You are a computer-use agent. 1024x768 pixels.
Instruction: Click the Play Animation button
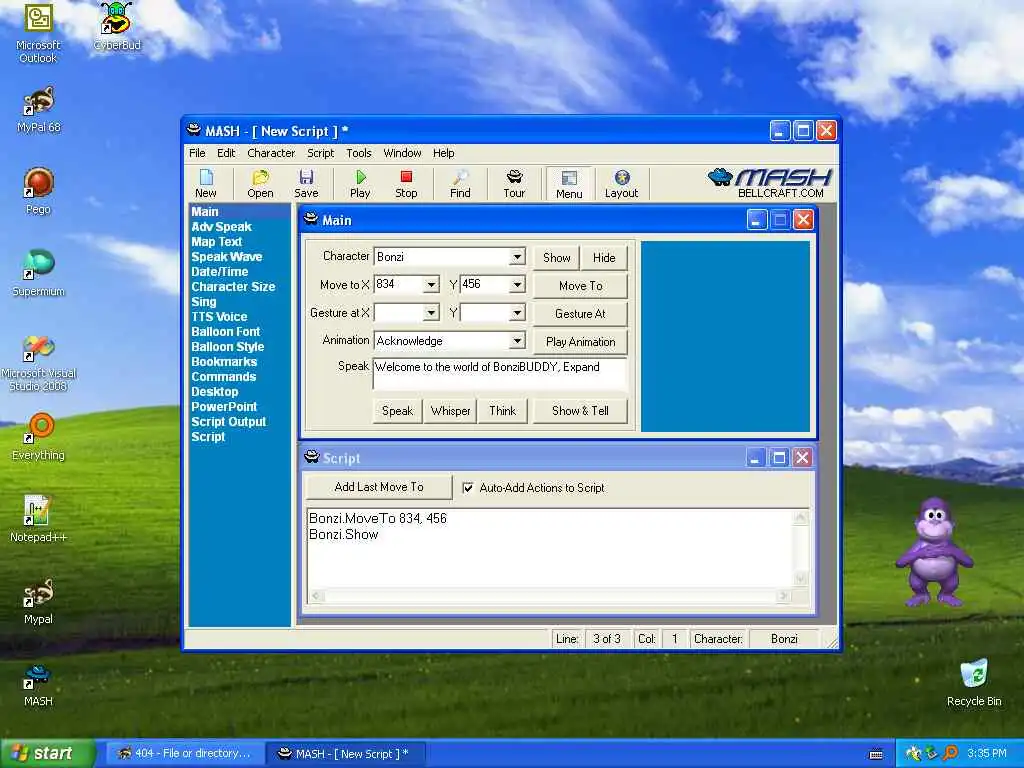click(x=581, y=342)
